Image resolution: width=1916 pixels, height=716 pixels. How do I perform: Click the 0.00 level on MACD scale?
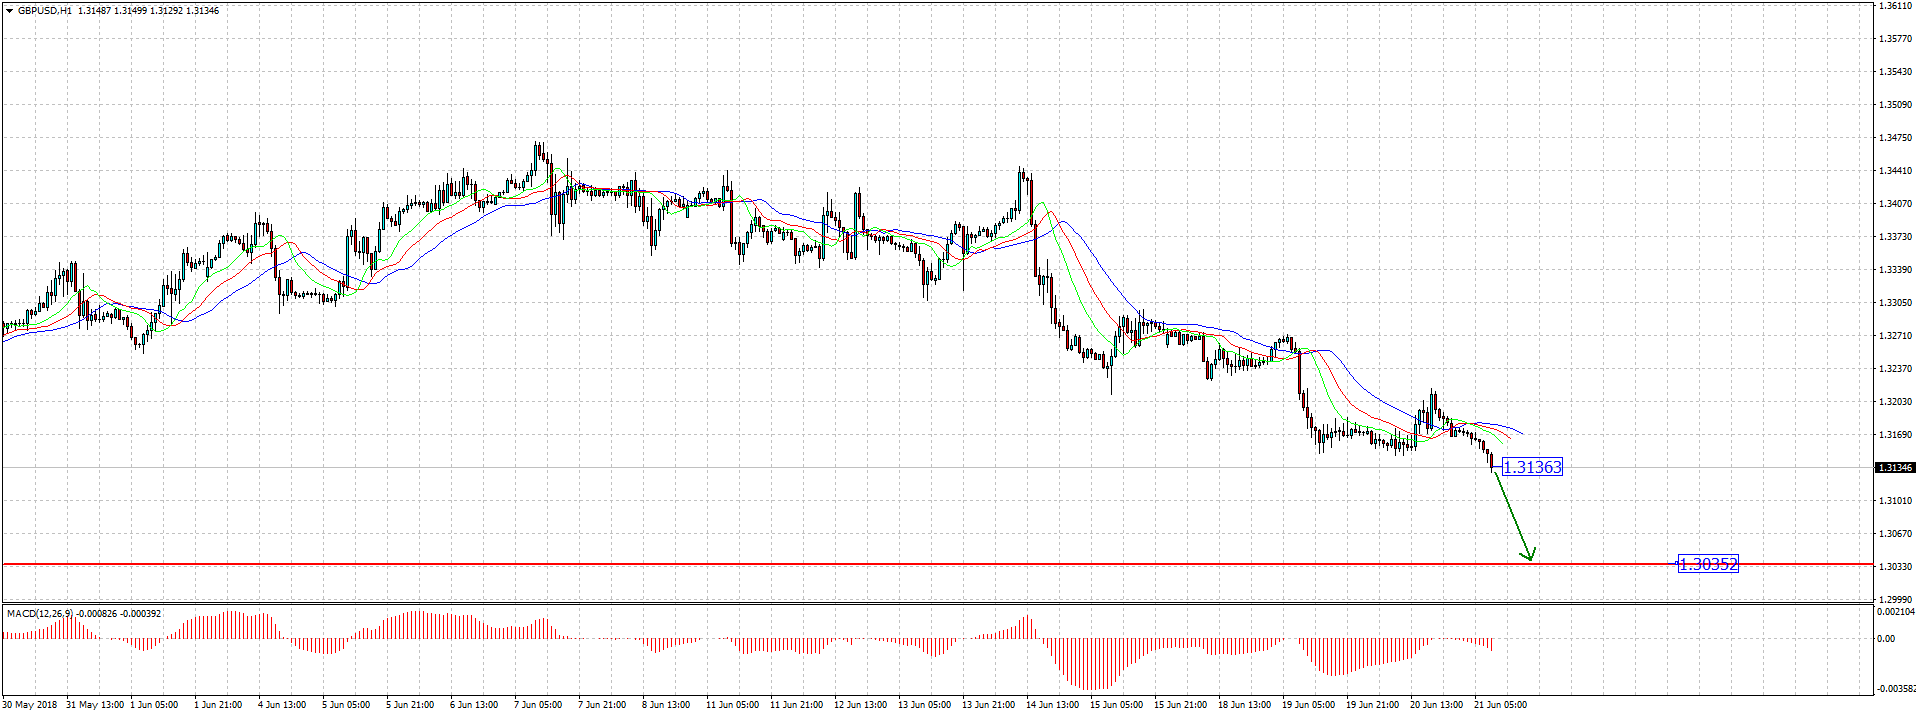1886,639
